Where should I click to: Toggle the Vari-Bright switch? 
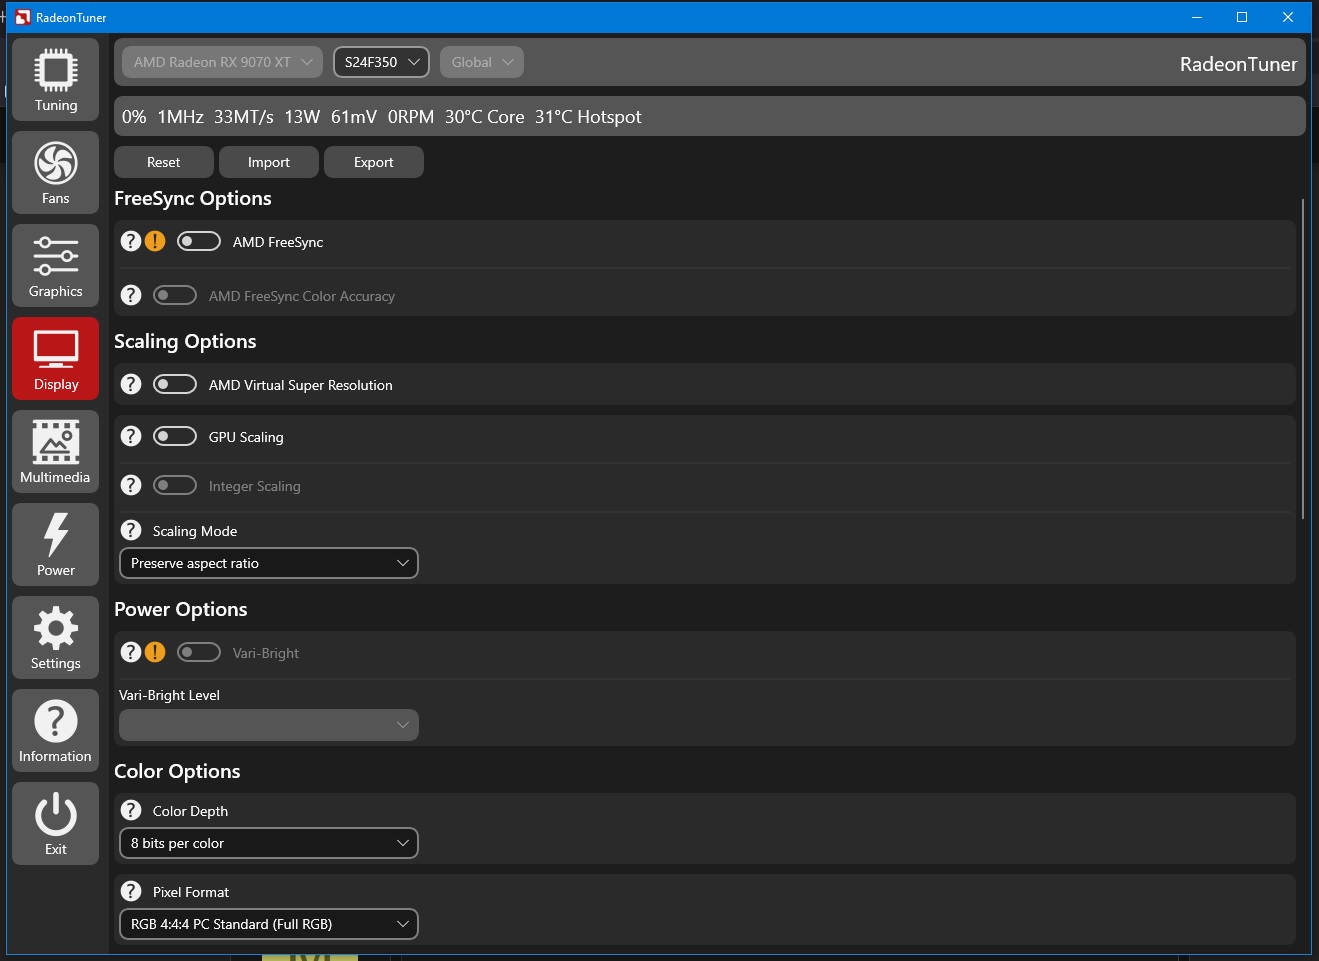click(x=199, y=652)
